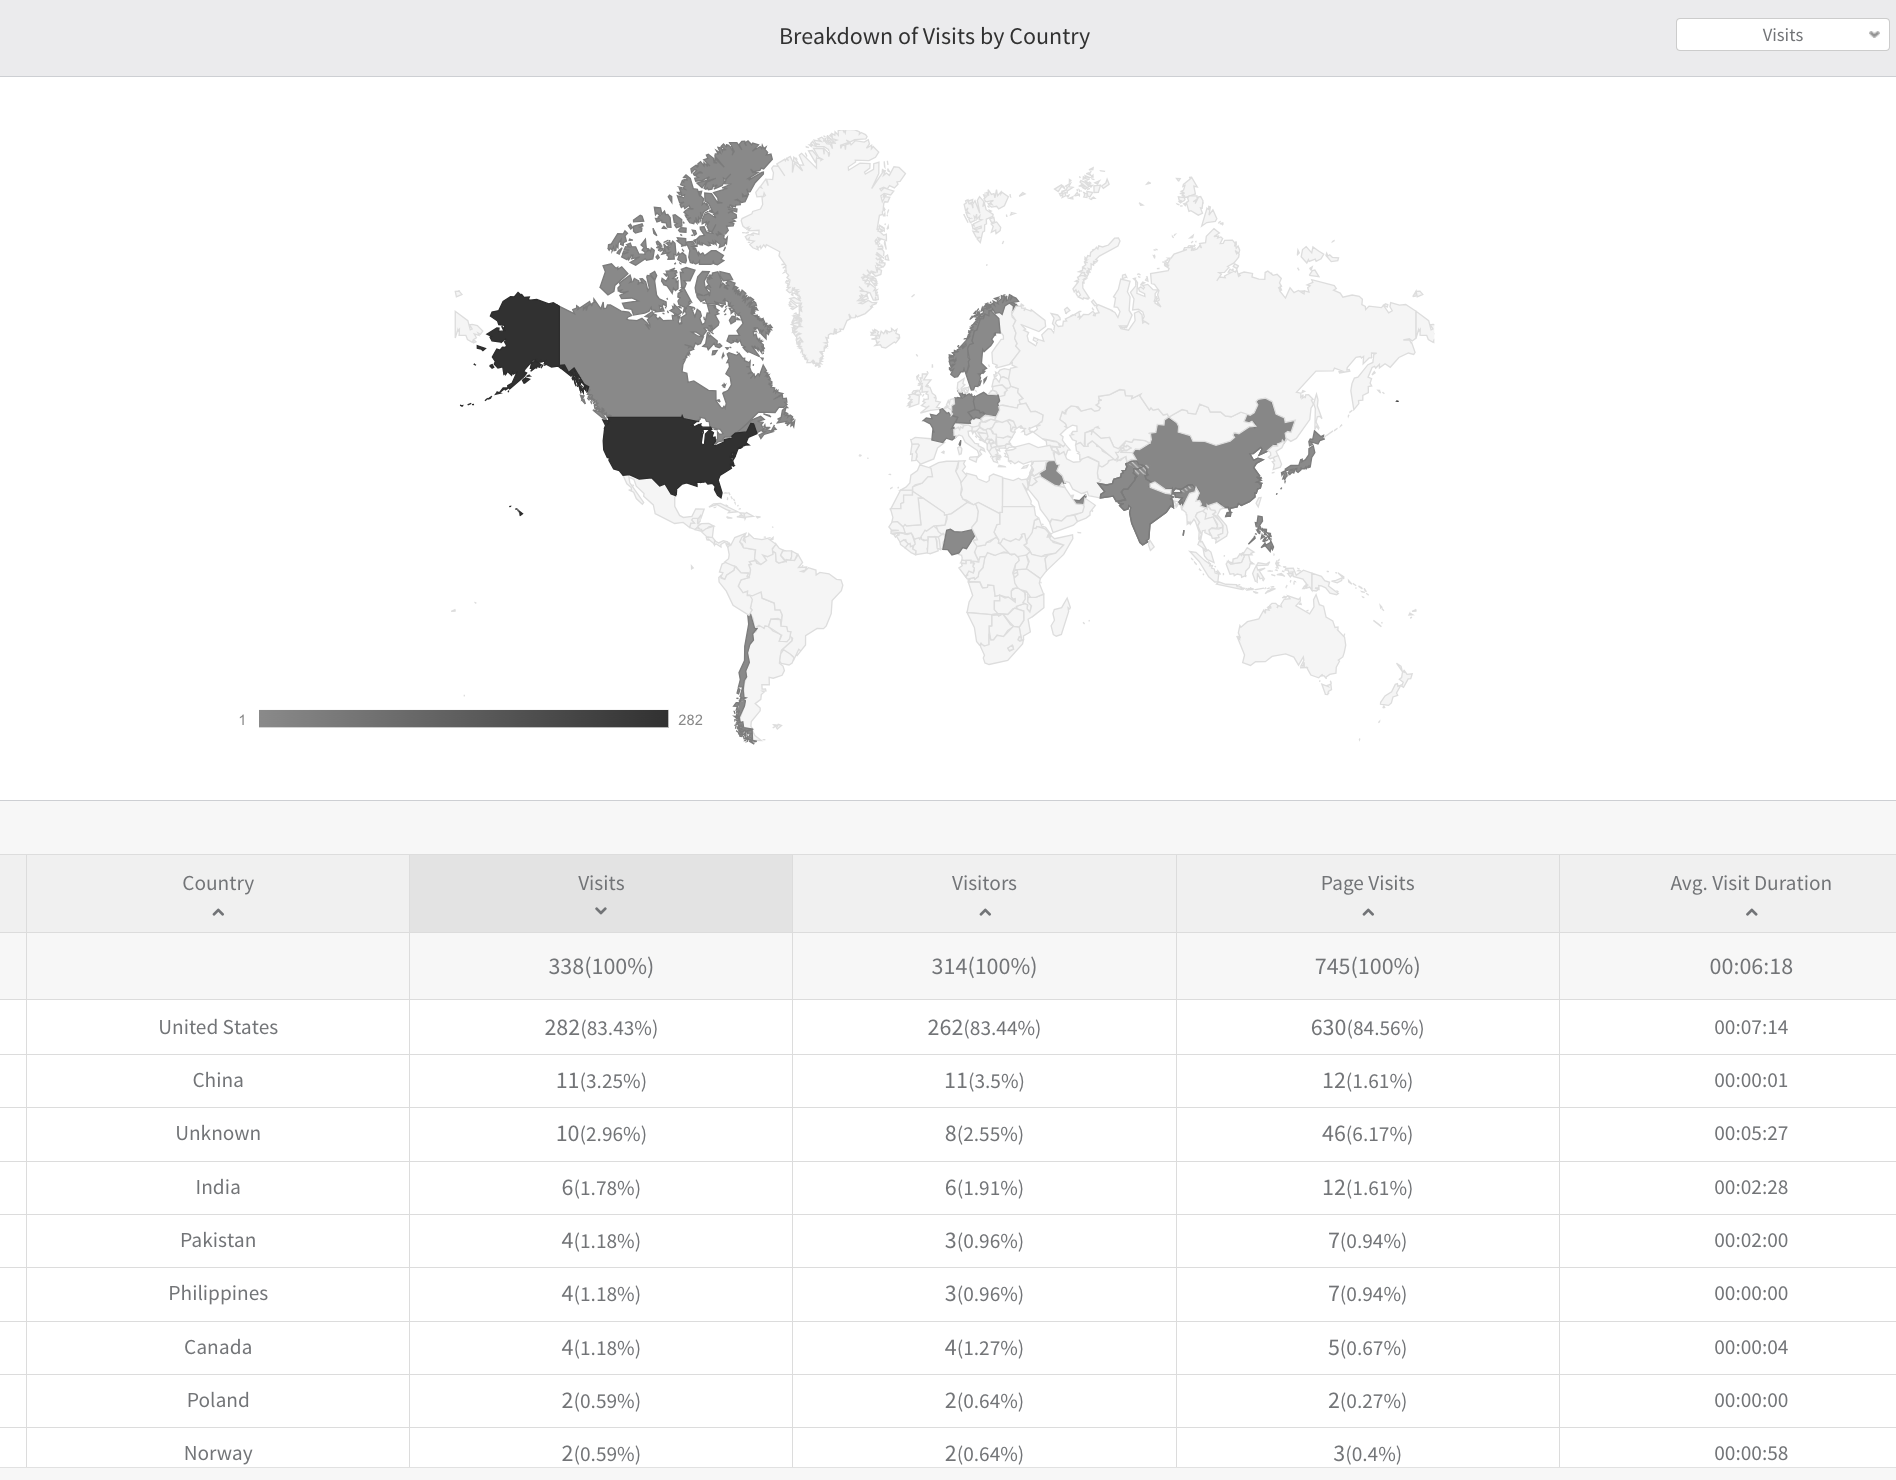Click the 5(0.67%) Canada page visits
The width and height of the screenshot is (1896, 1480).
coord(1367,1347)
